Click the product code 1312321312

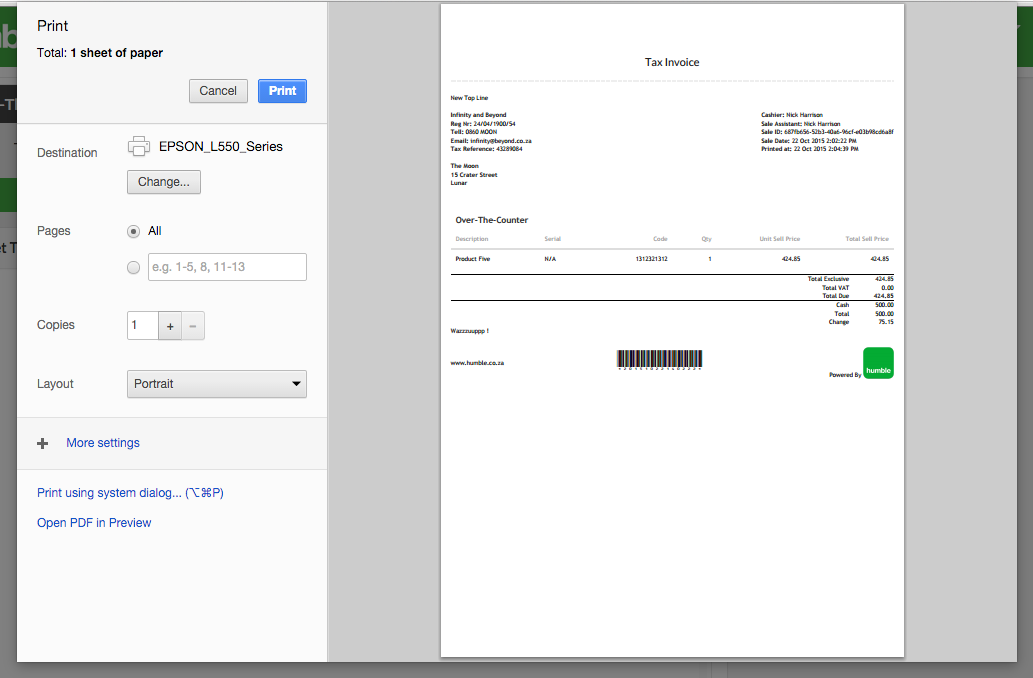click(x=652, y=259)
